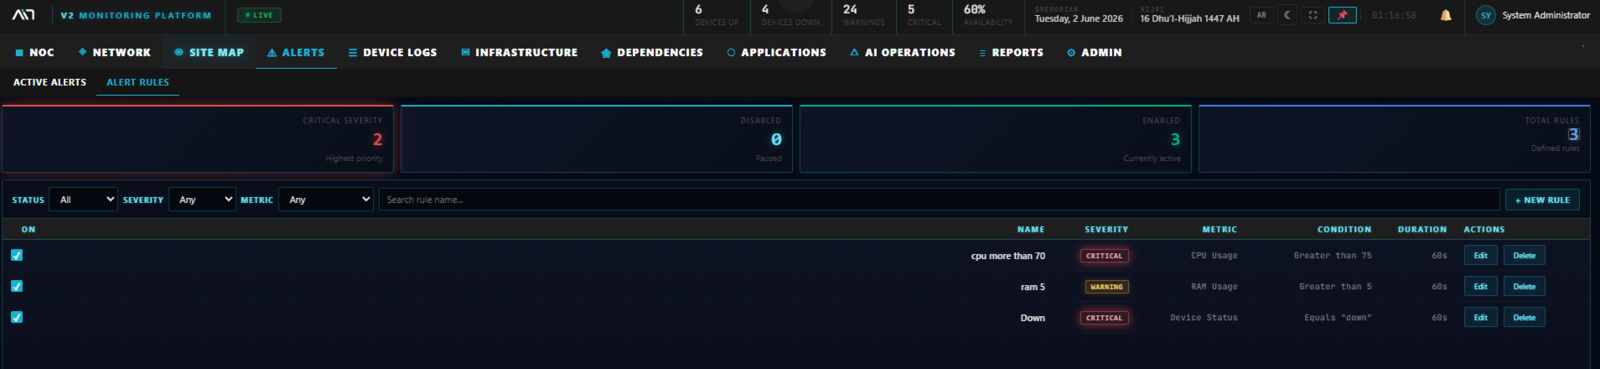Switch language with the AR button
This screenshot has width=1600, height=369.
tap(1261, 15)
